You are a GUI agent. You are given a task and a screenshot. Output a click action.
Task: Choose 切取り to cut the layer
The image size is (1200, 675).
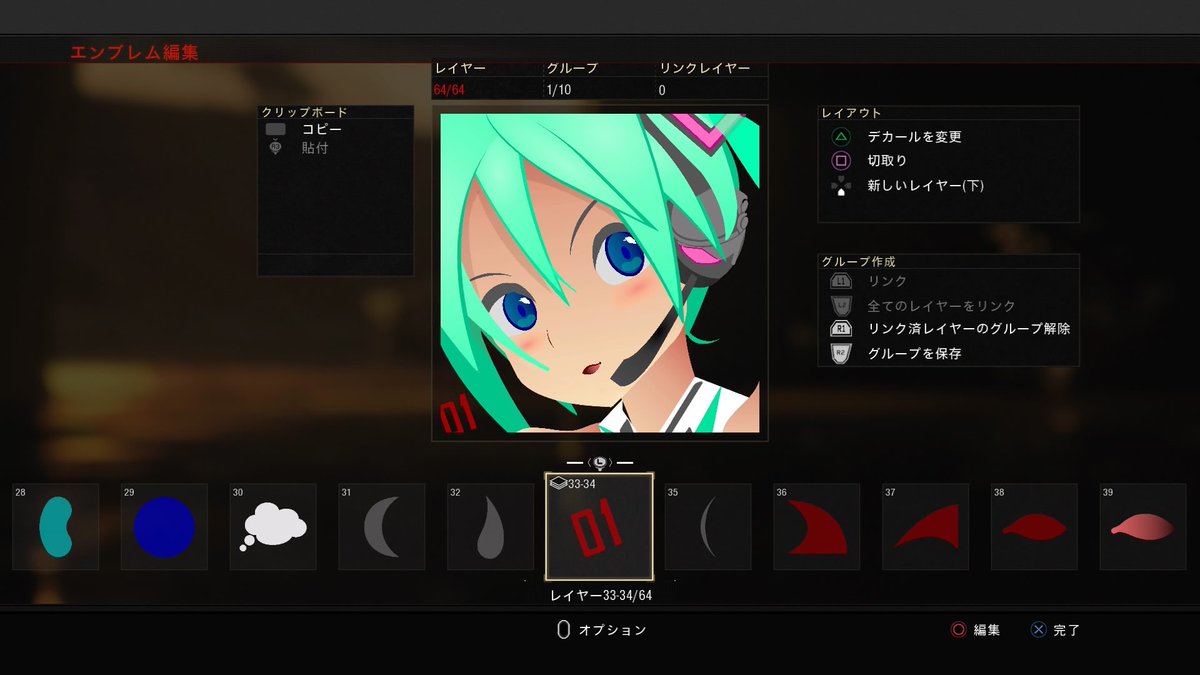[887, 160]
